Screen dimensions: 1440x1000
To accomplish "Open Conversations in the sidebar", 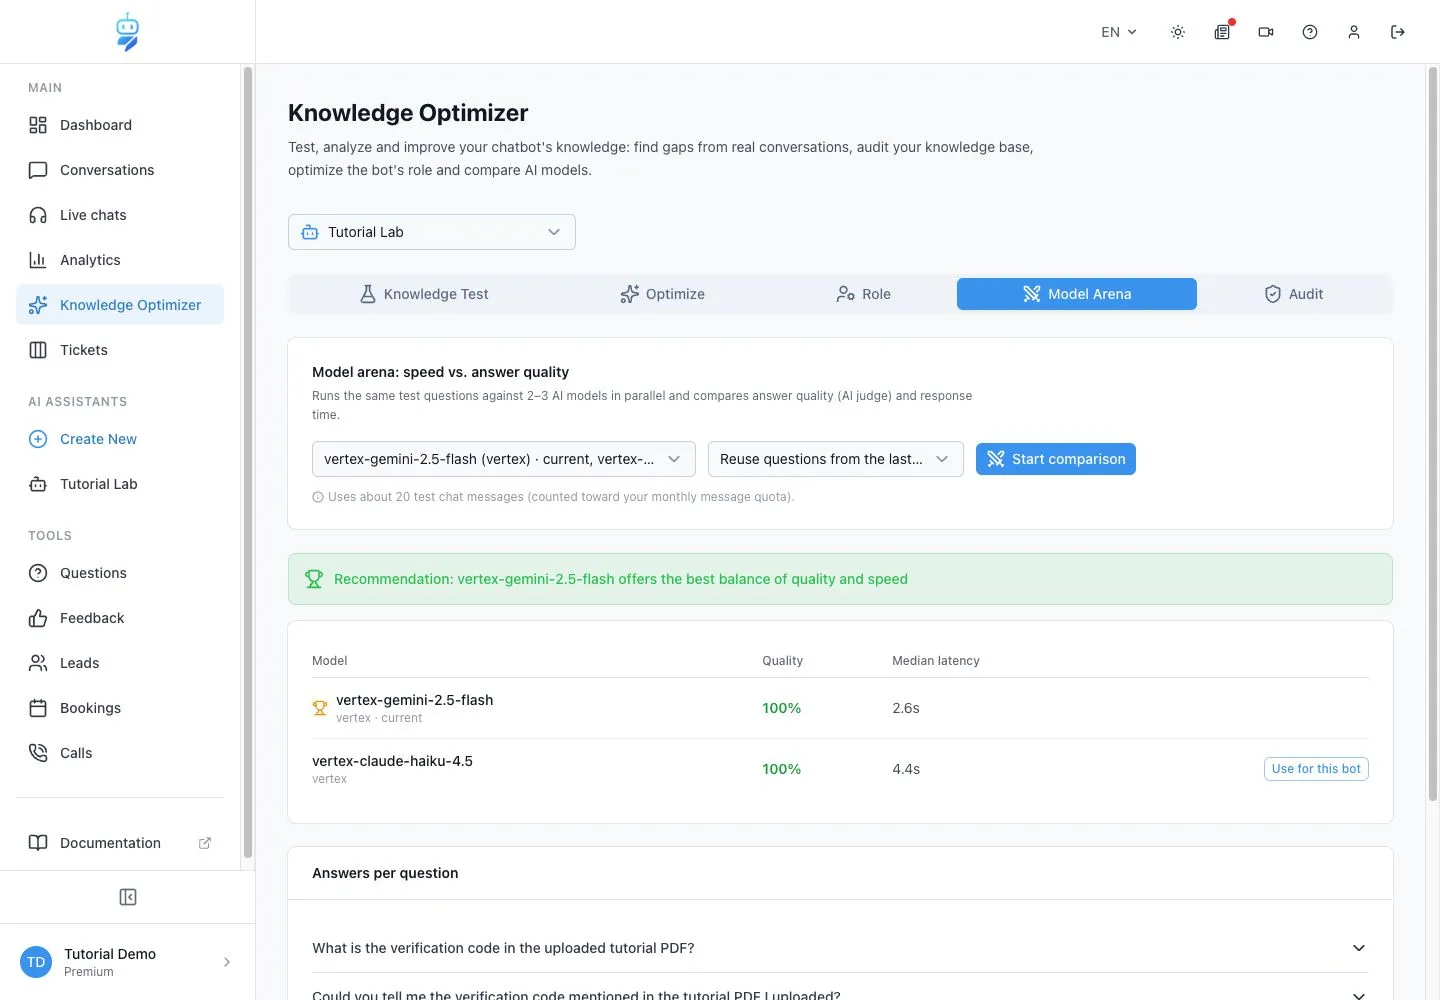I will [120, 170].
